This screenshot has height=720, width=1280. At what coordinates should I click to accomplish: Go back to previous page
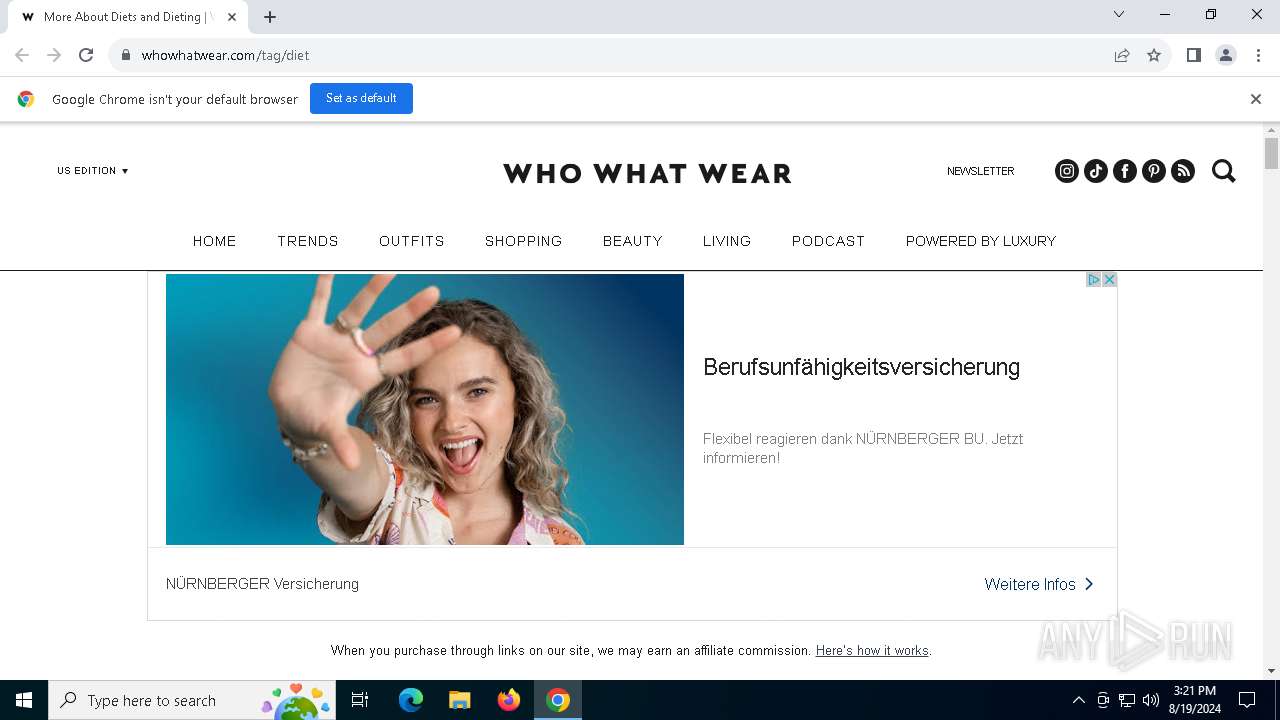[22, 55]
